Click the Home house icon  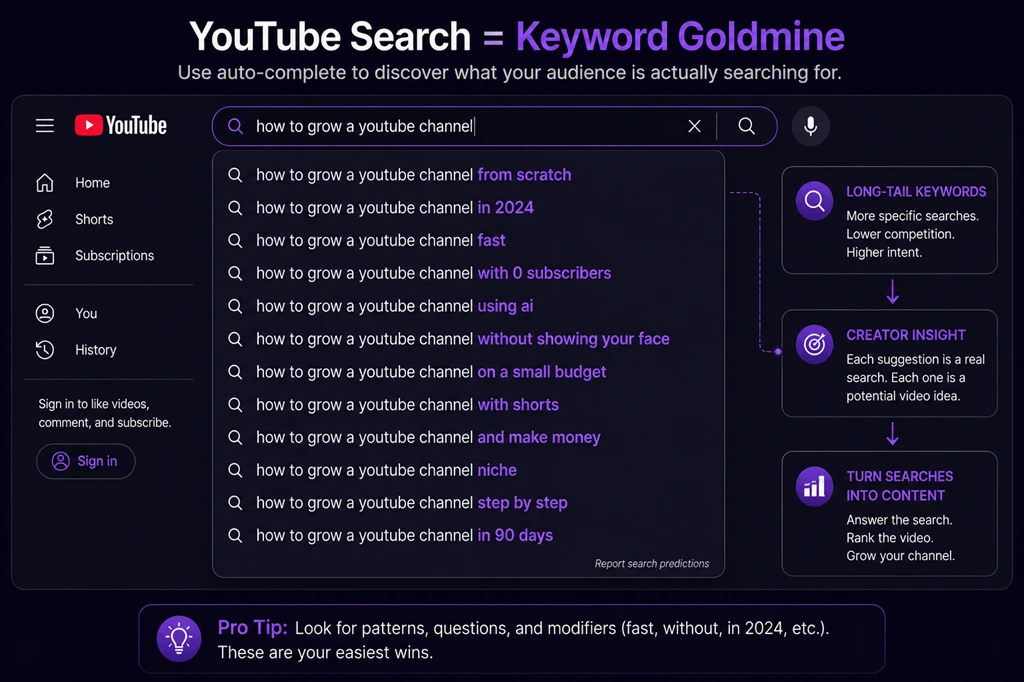tap(44, 183)
